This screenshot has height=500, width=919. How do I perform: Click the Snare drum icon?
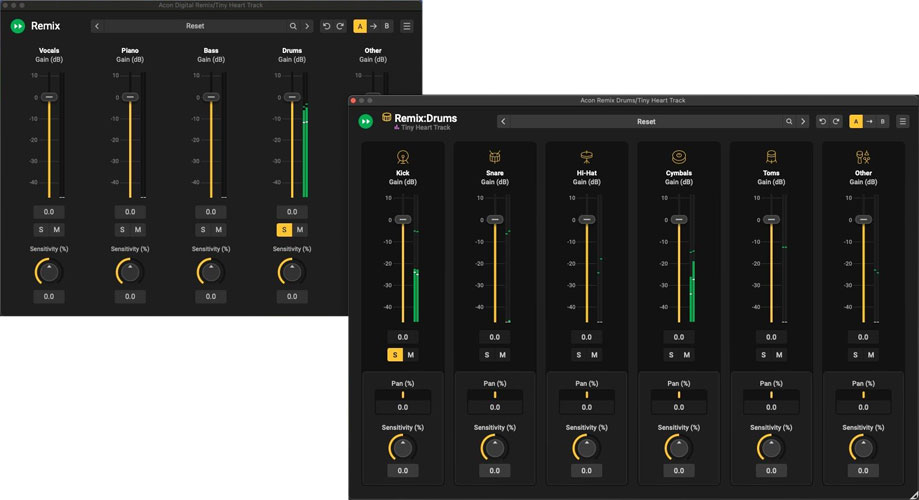tap(494, 157)
